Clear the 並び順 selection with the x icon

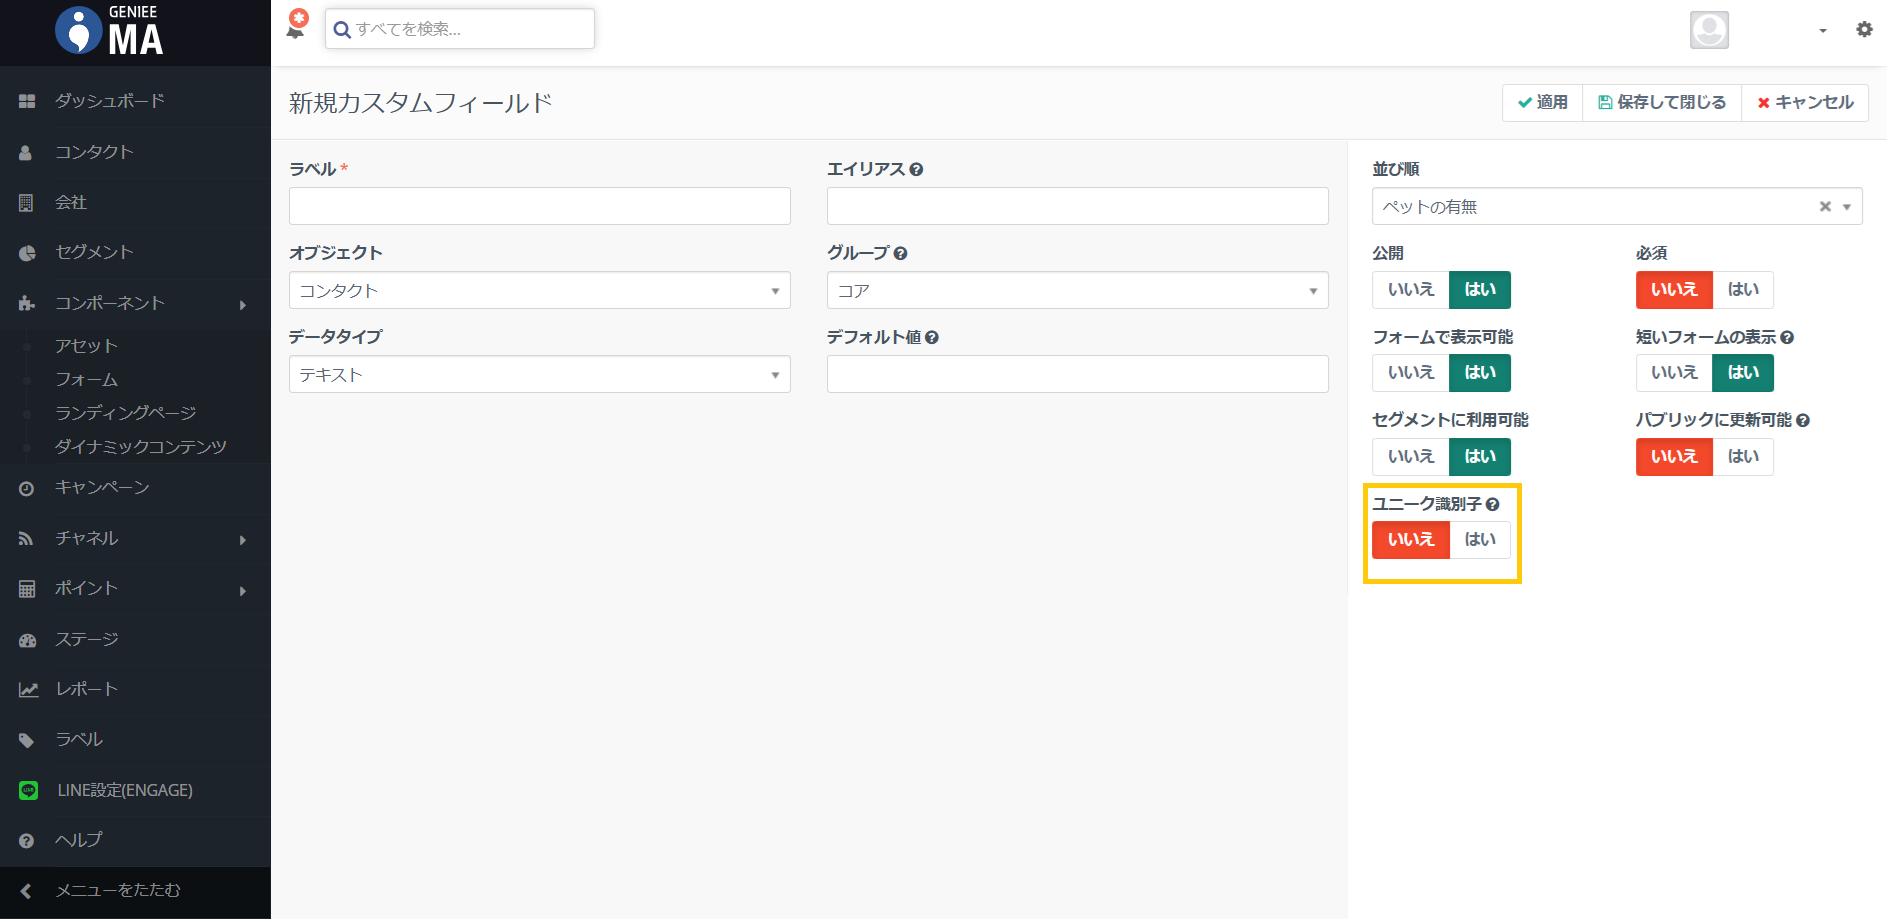click(1825, 207)
